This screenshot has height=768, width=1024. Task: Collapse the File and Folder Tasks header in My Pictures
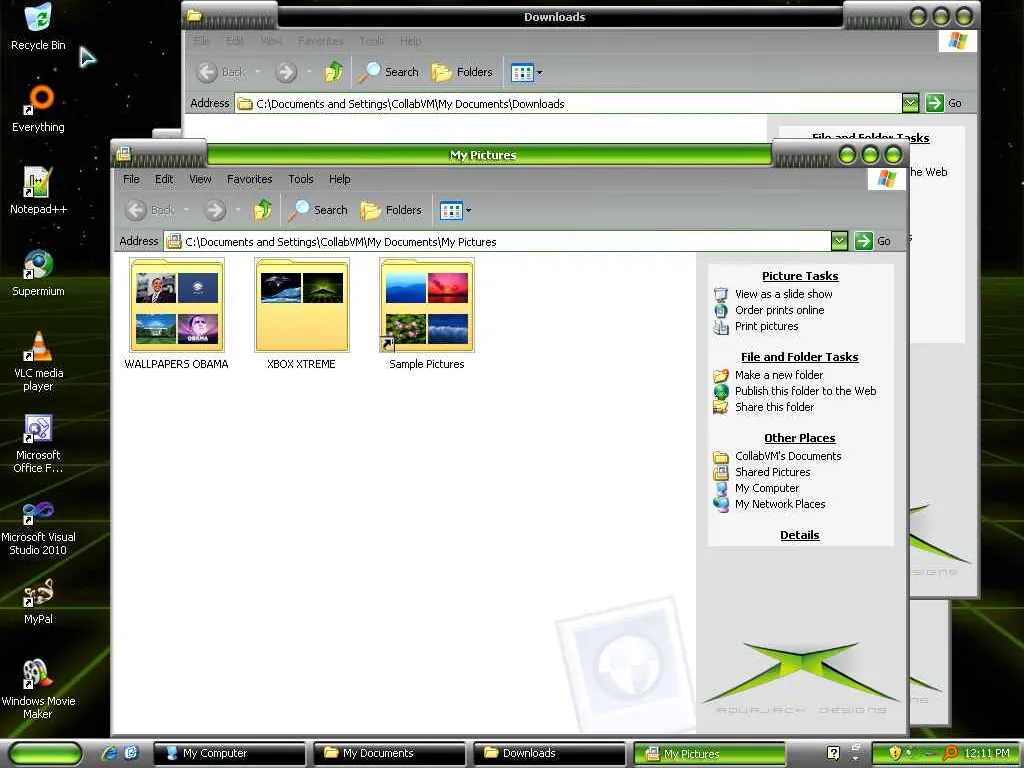pyautogui.click(x=799, y=357)
